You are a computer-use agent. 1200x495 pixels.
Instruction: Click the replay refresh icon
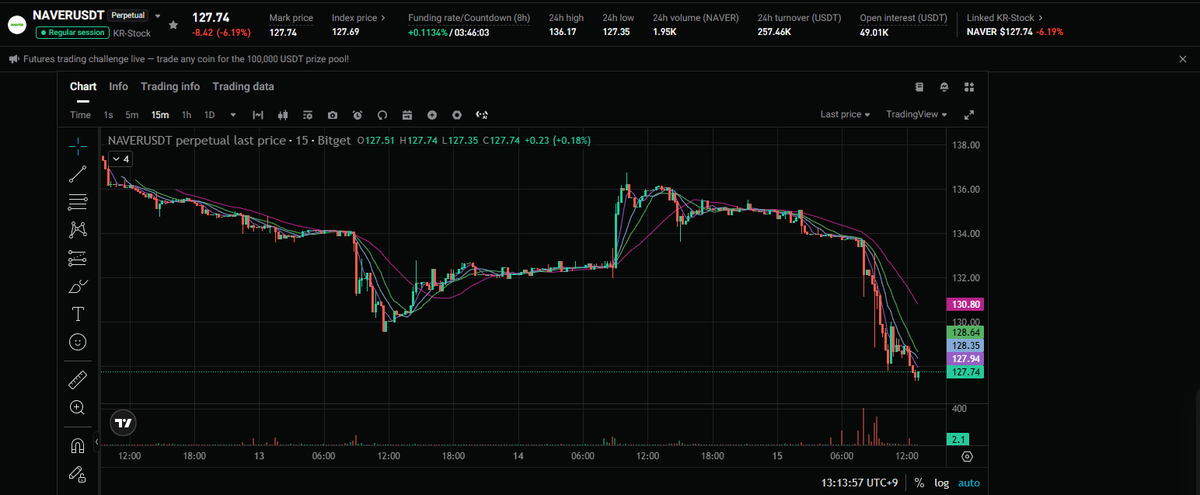(x=382, y=114)
